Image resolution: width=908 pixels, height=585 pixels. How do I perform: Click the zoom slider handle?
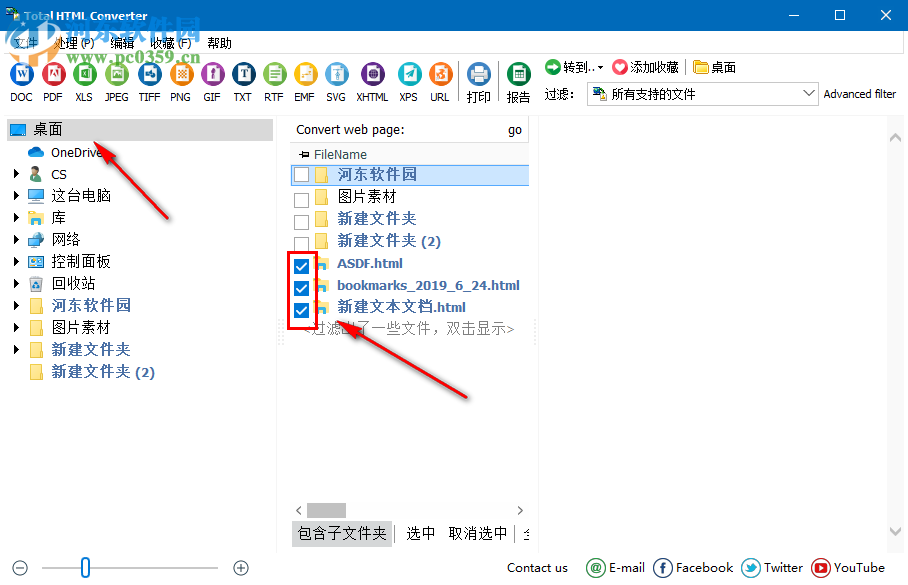85,568
